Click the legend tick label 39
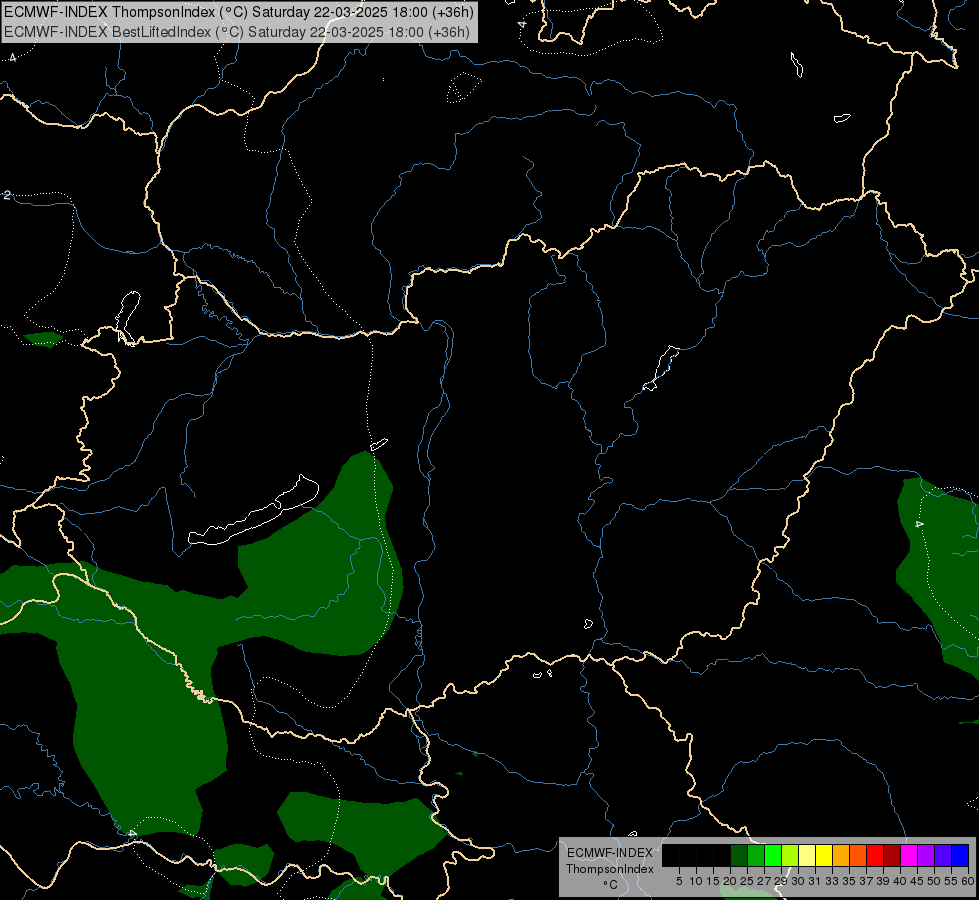Viewport: 979px width, 900px height. click(x=883, y=881)
